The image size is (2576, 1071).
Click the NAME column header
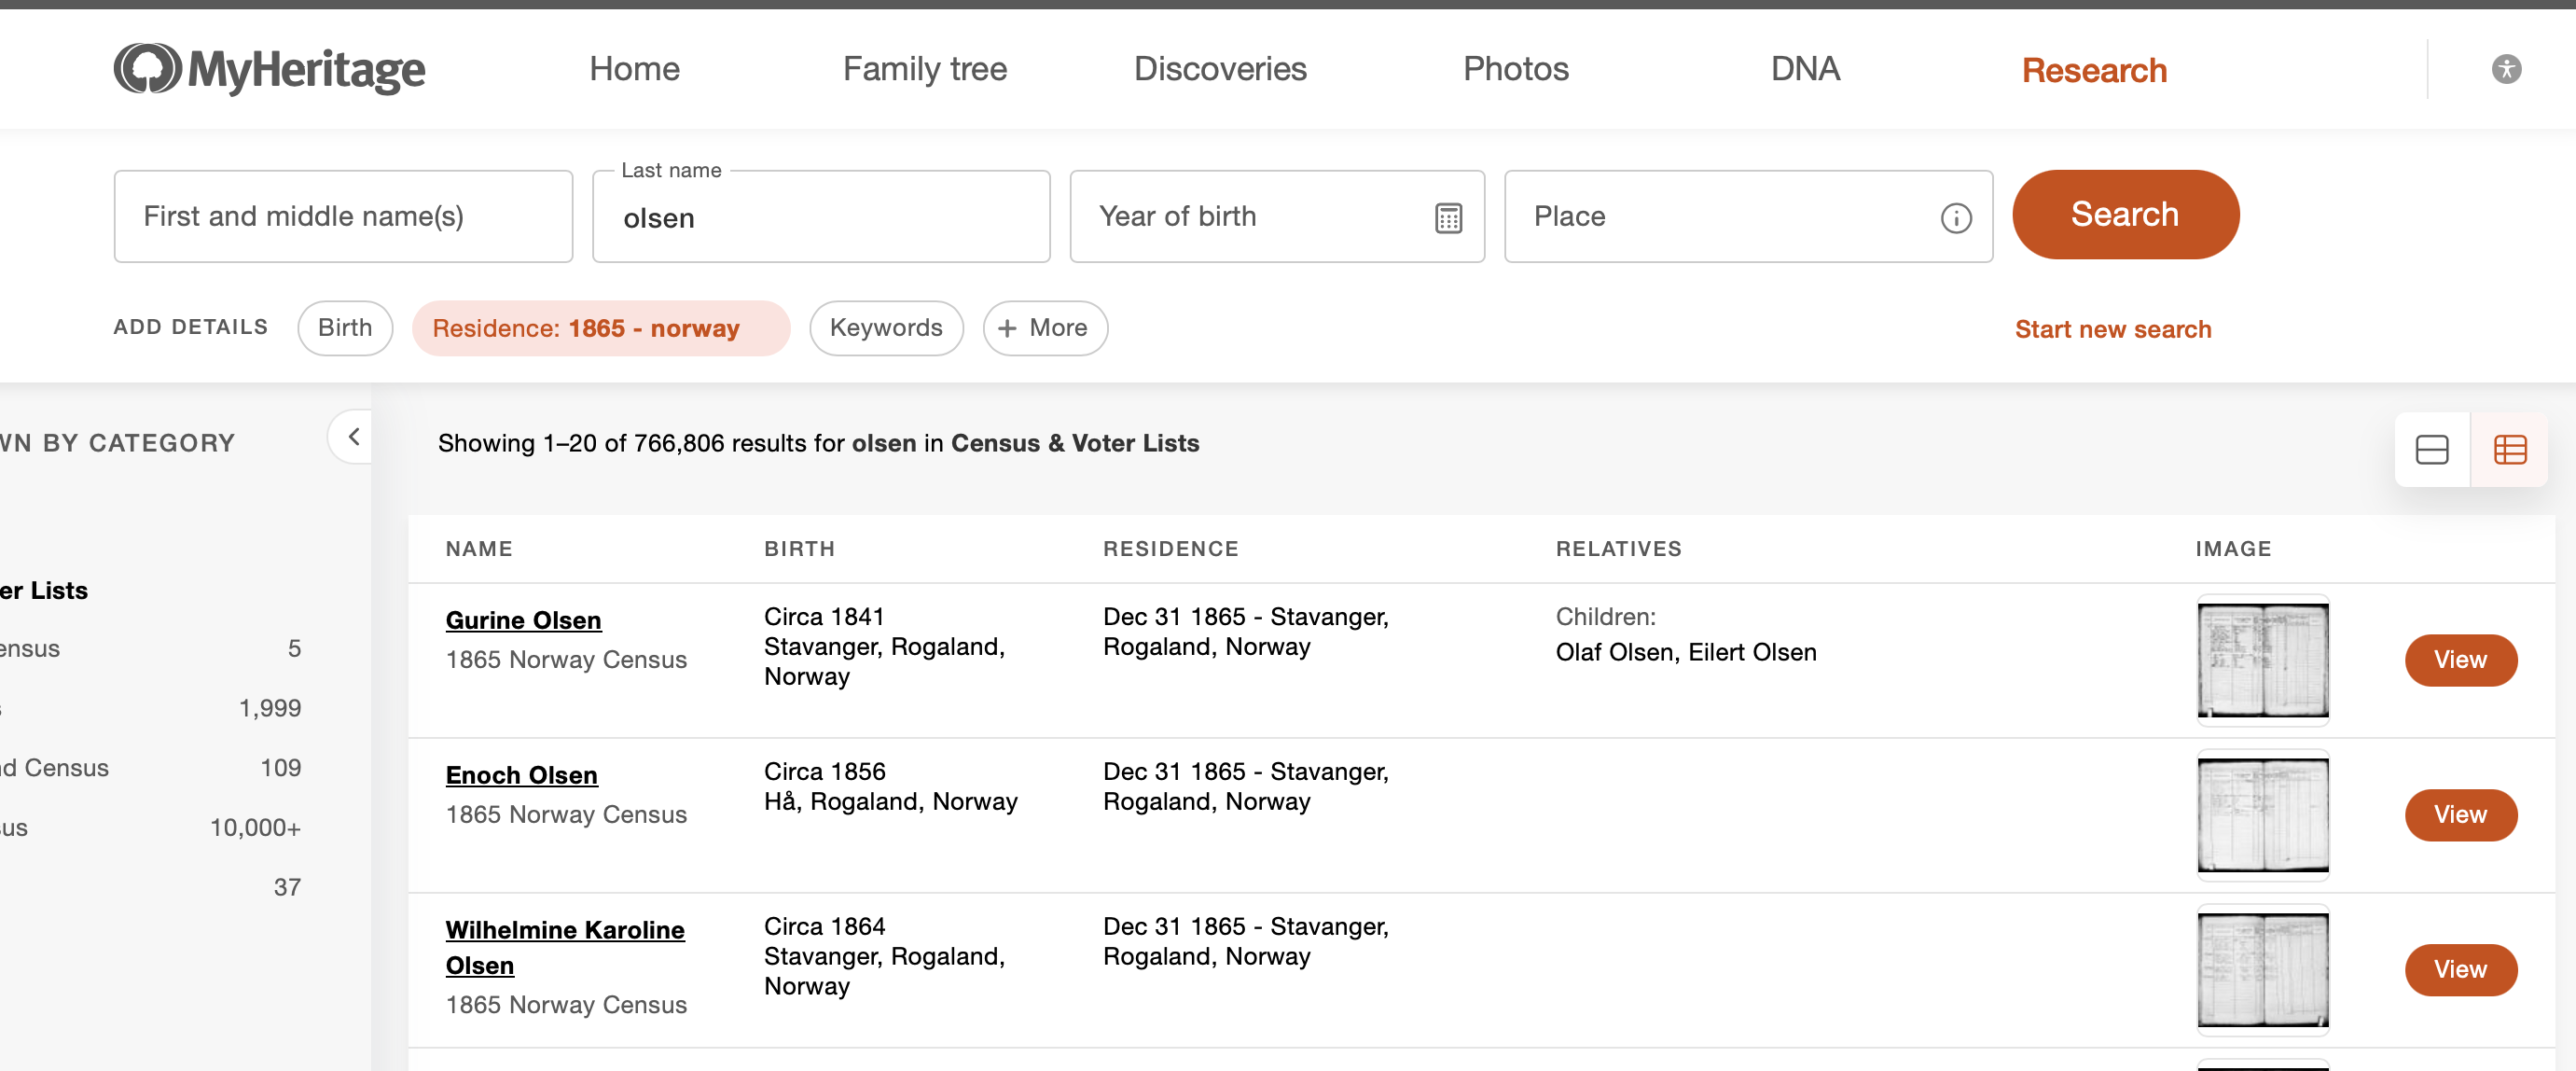(479, 549)
